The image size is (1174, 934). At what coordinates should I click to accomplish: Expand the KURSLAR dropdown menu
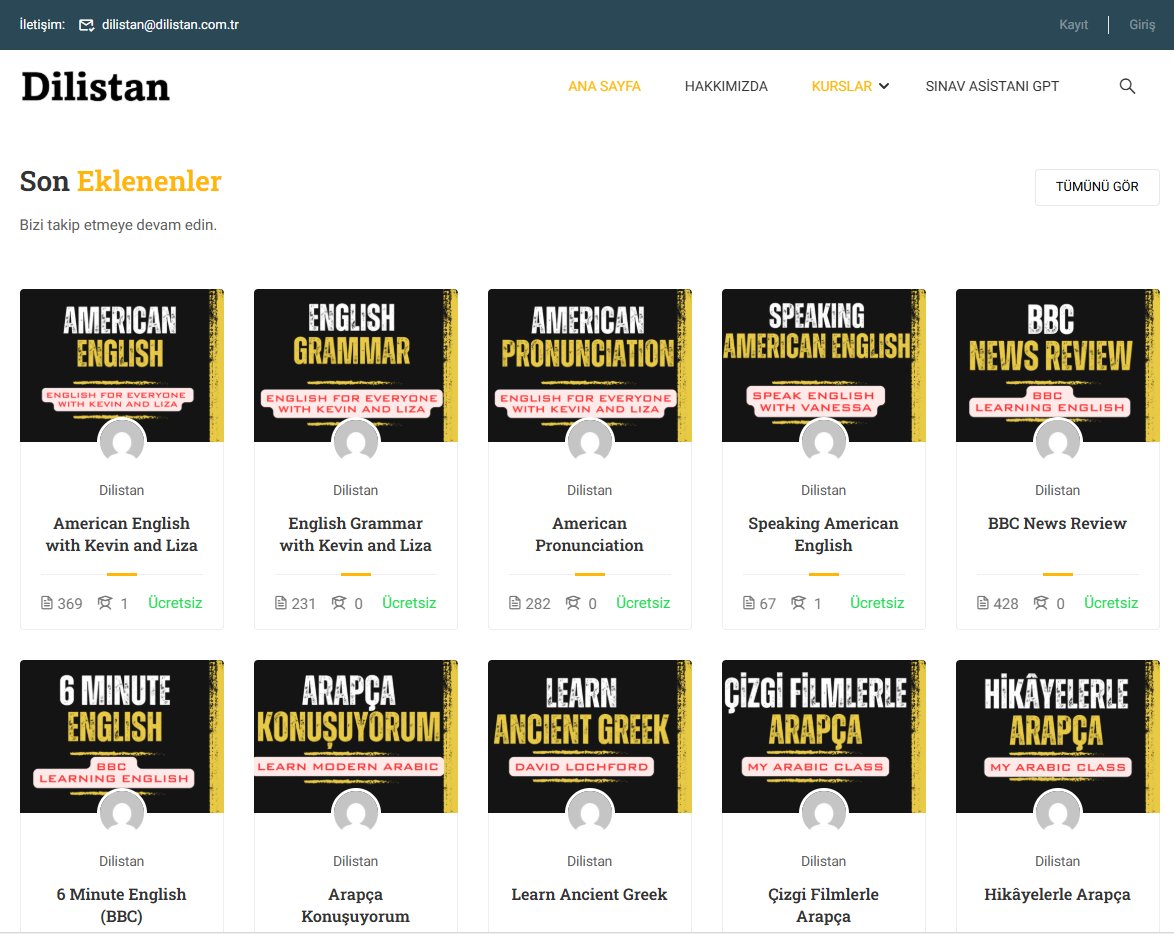coord(841,86)
